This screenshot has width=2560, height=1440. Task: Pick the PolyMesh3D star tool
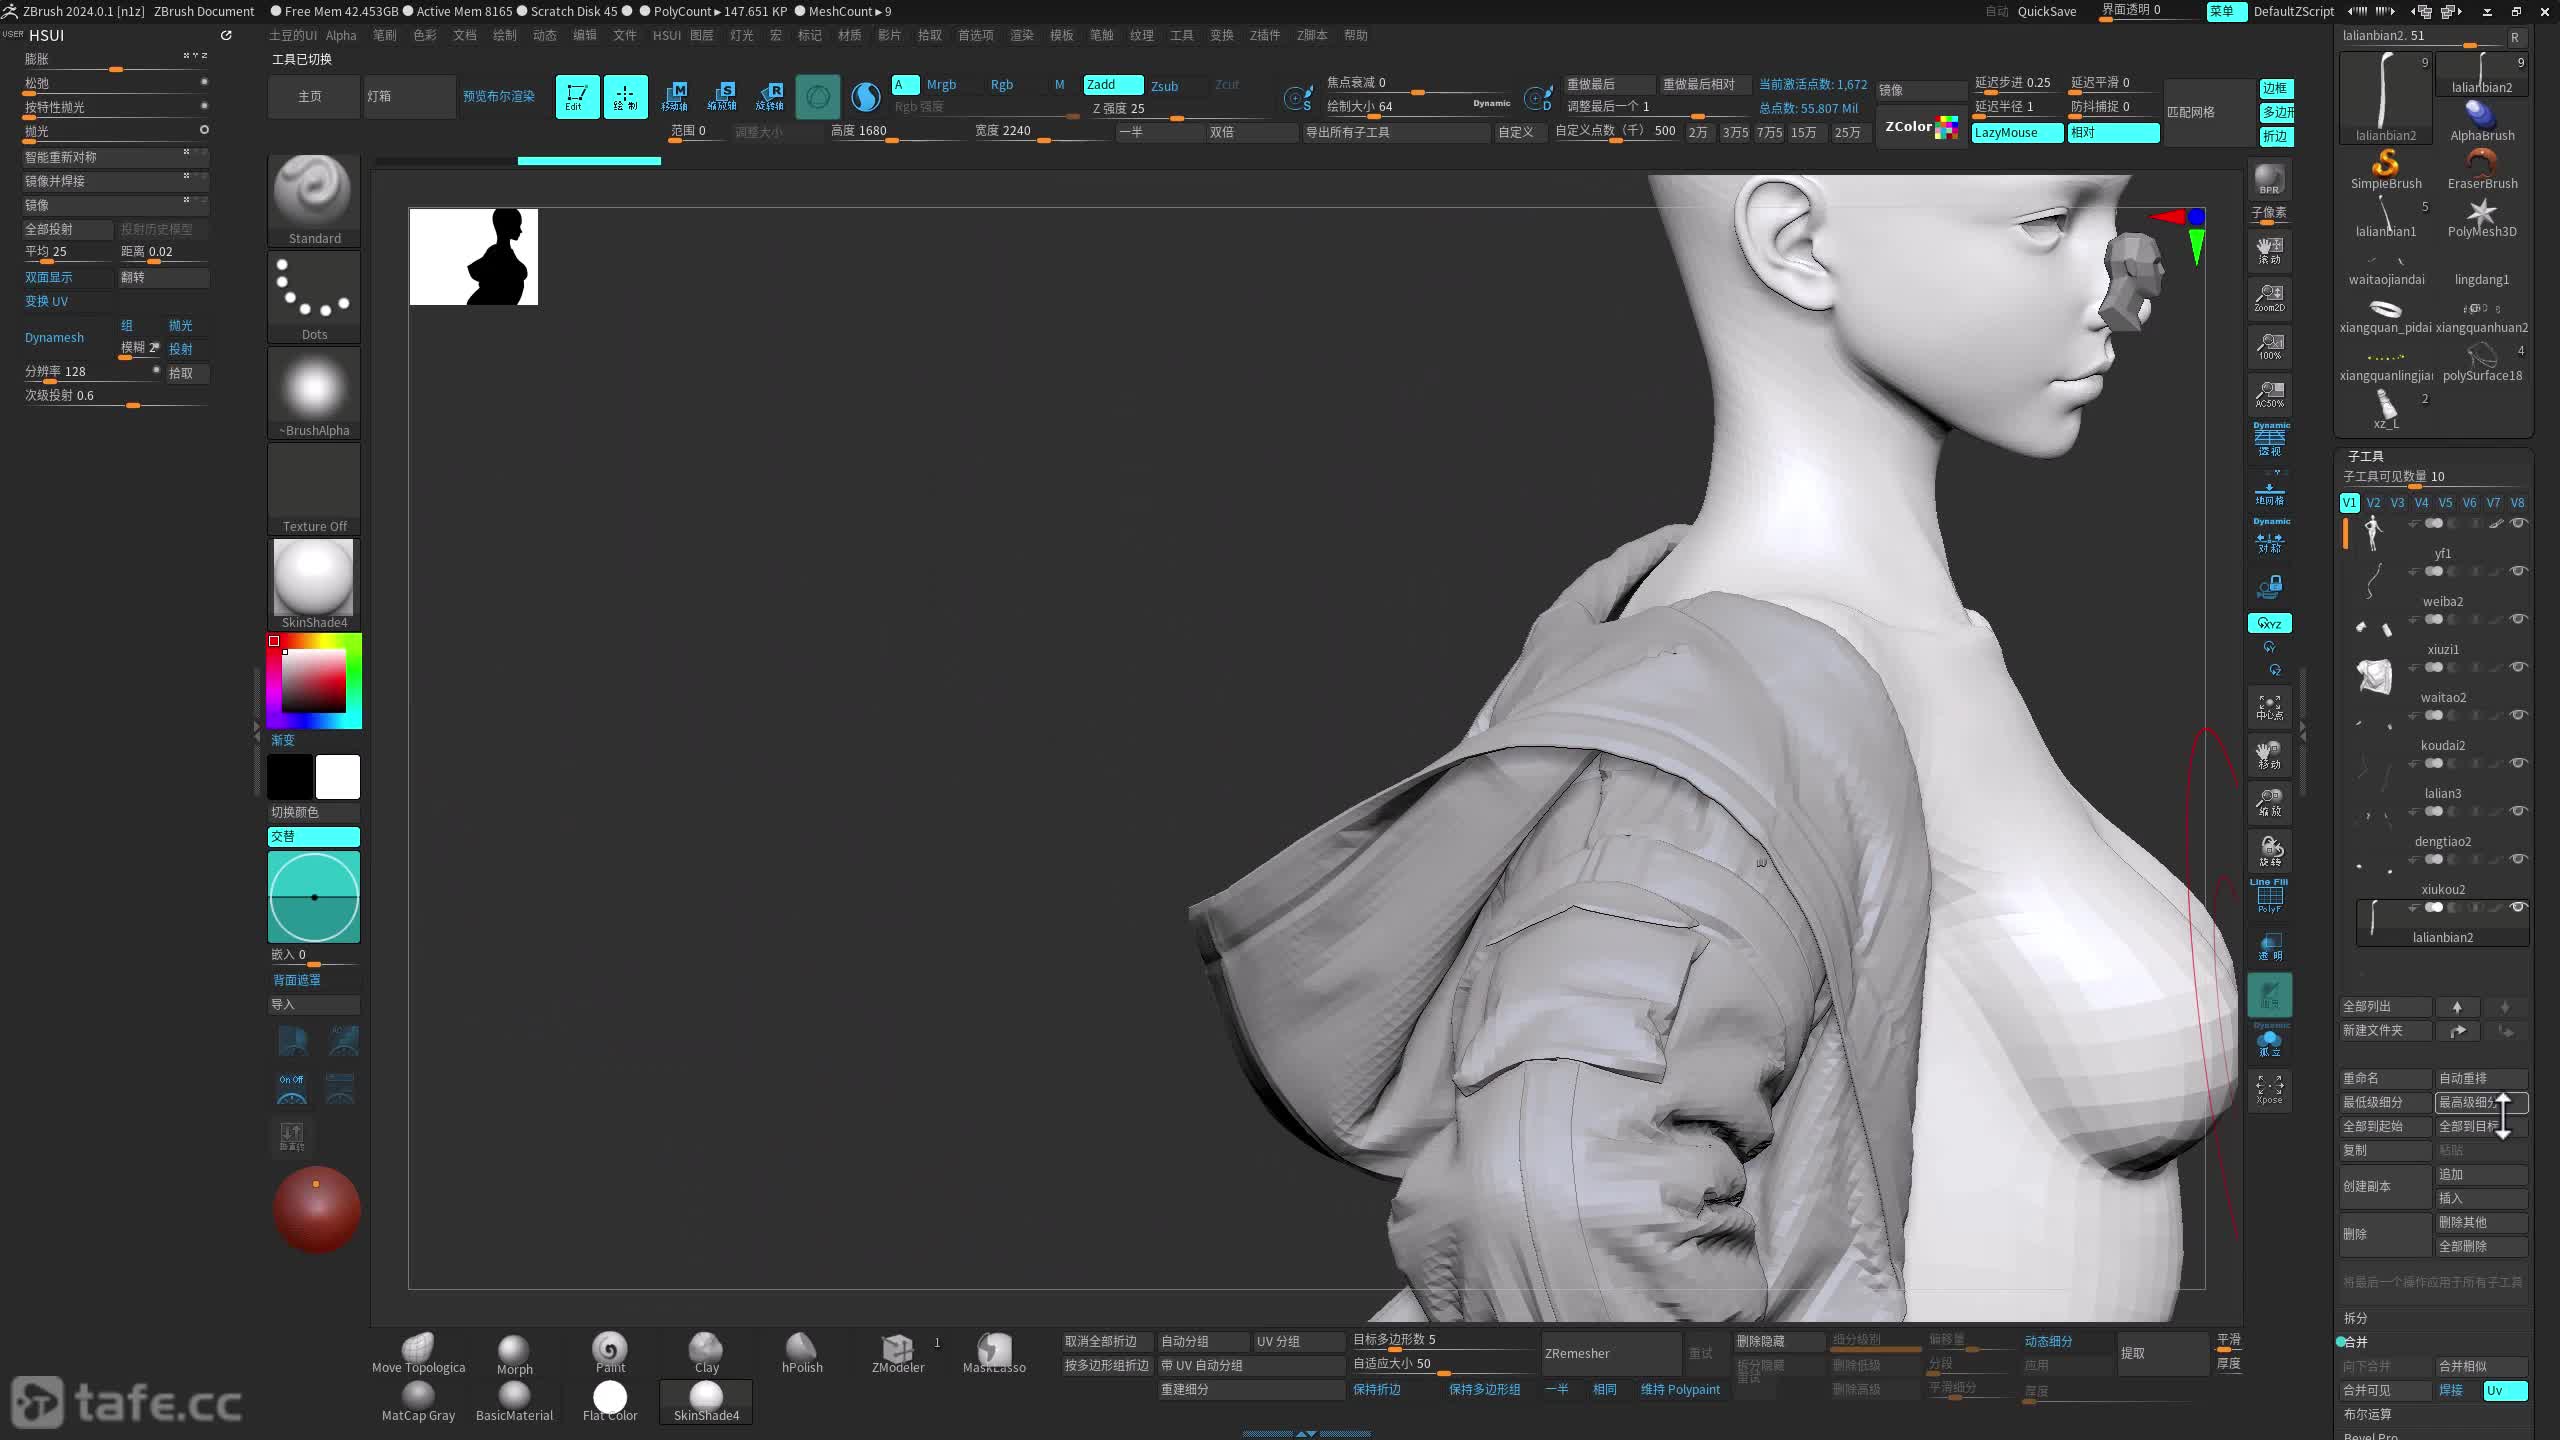(2482, 218)
